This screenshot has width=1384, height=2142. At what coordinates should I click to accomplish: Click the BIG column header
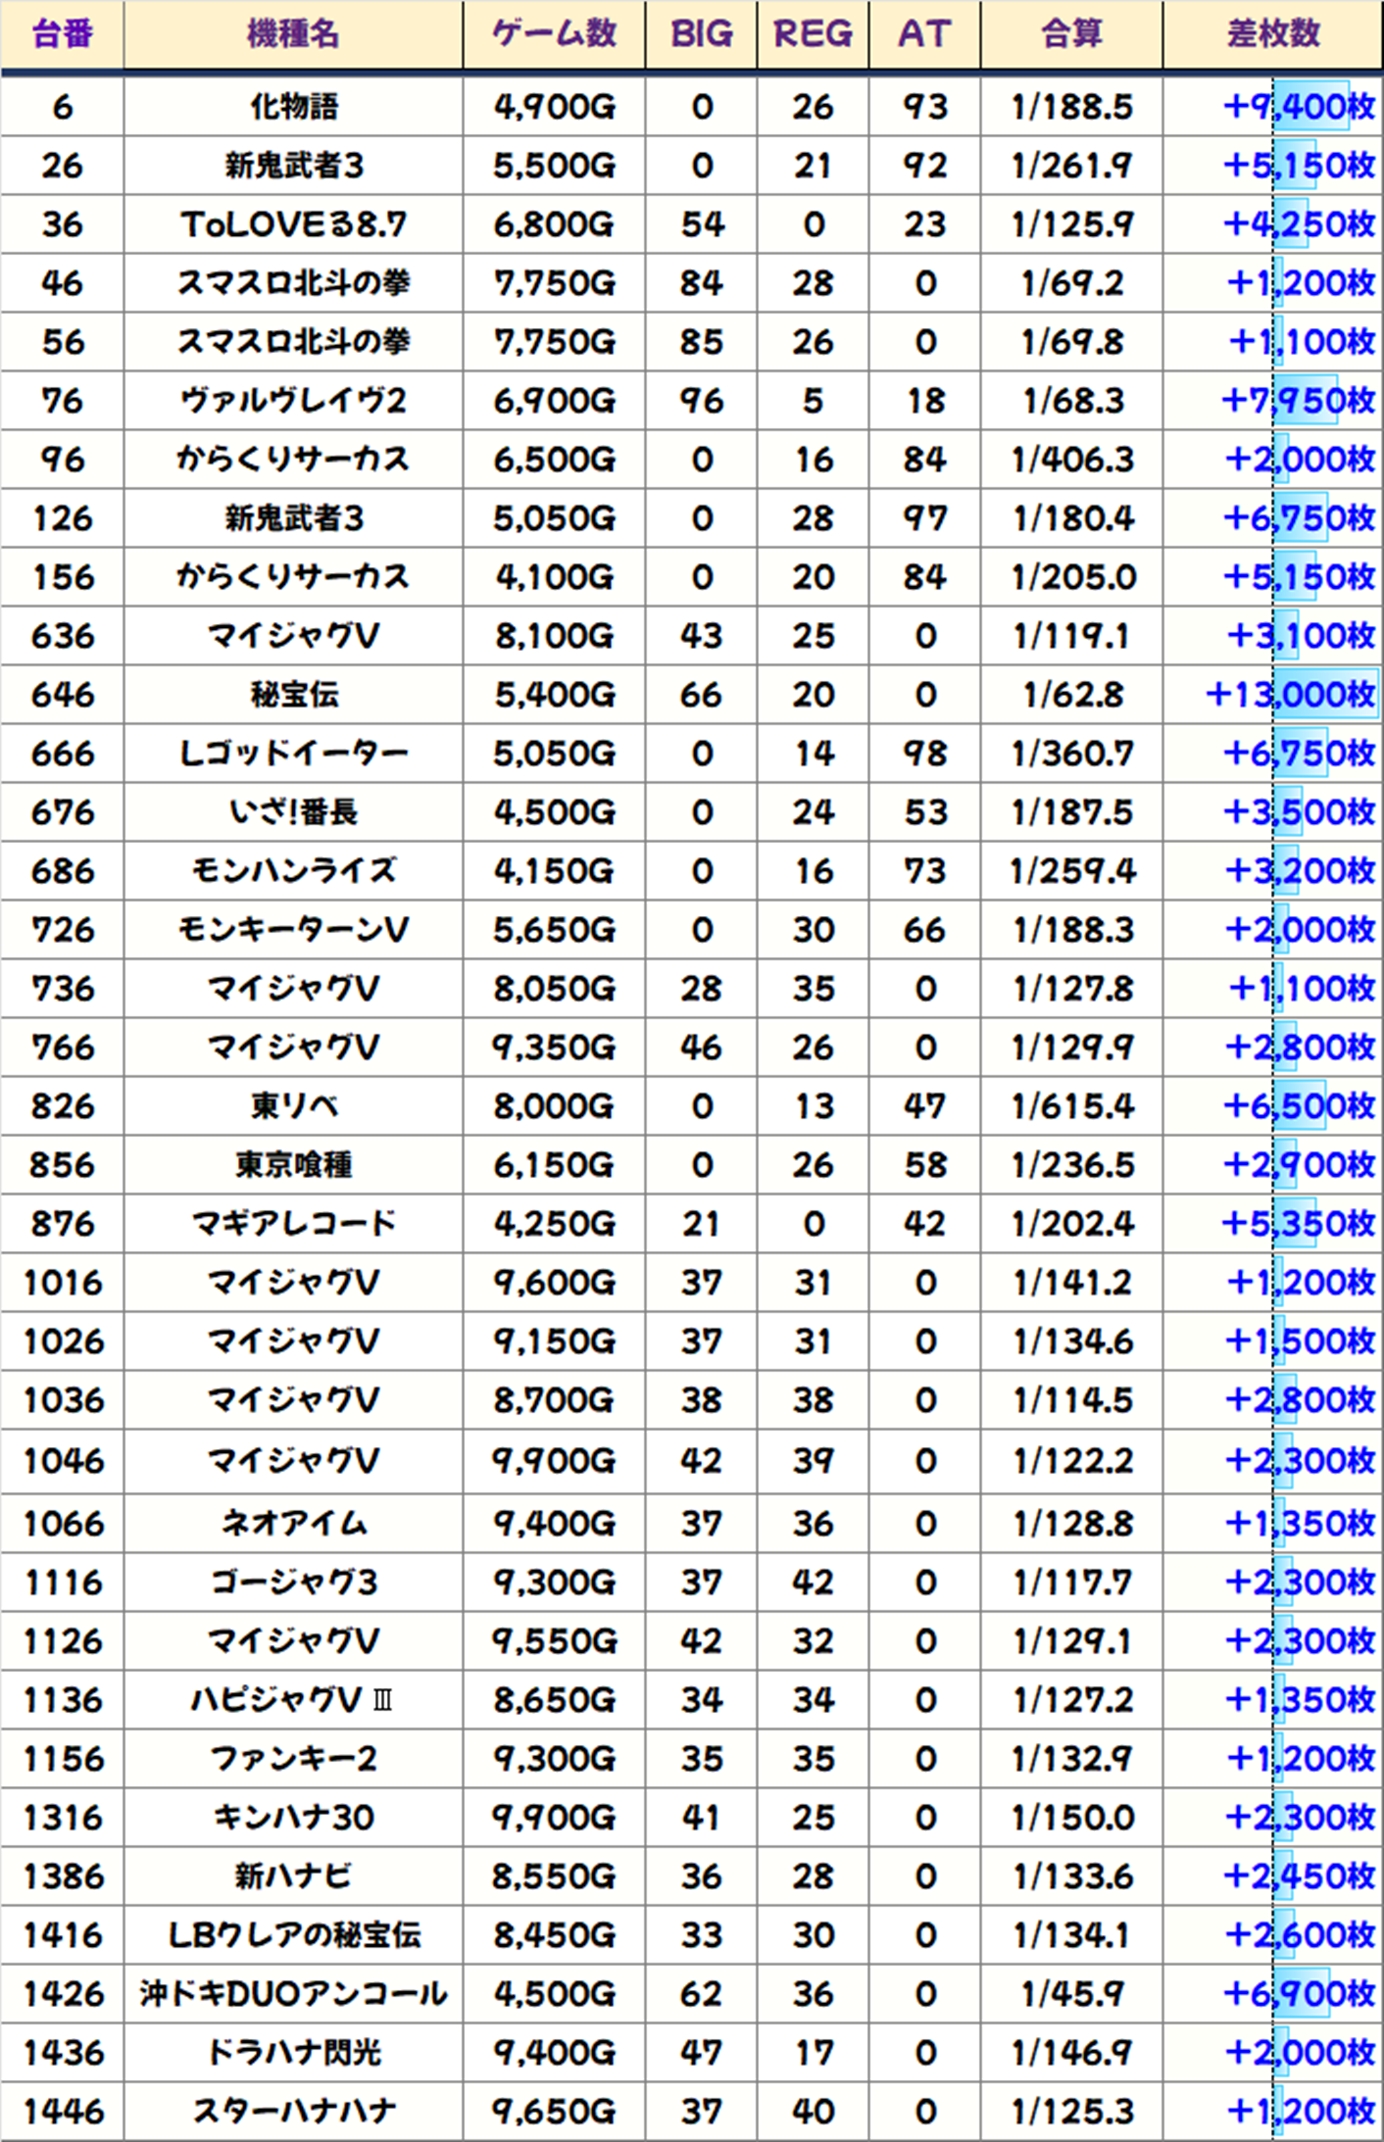(x=701, y=34)
